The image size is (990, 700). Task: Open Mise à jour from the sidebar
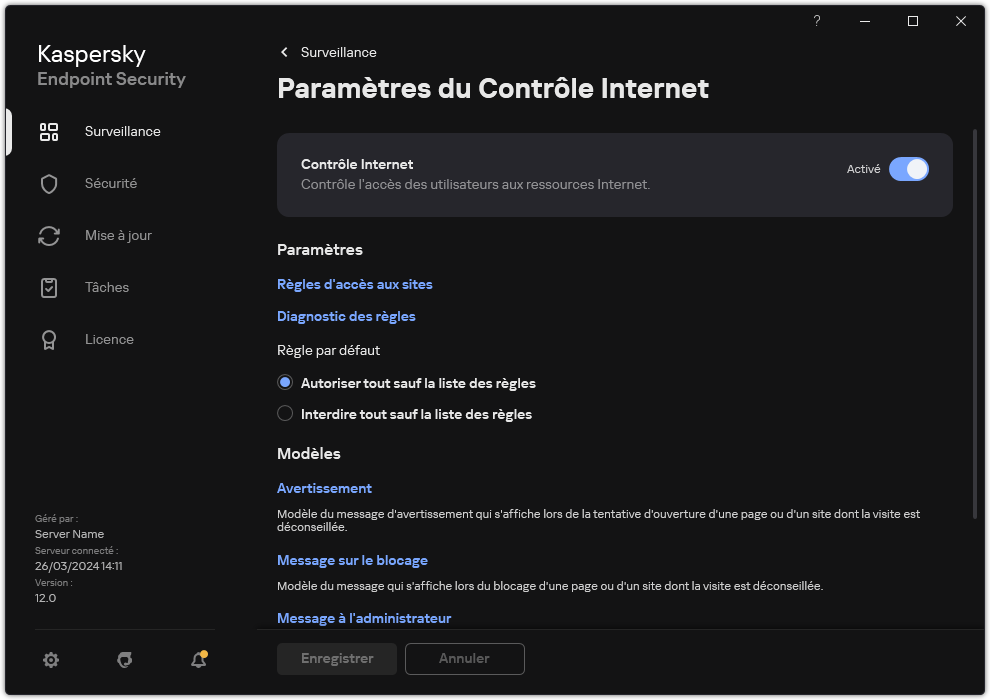pyautogui.click(x=48, y=235)
